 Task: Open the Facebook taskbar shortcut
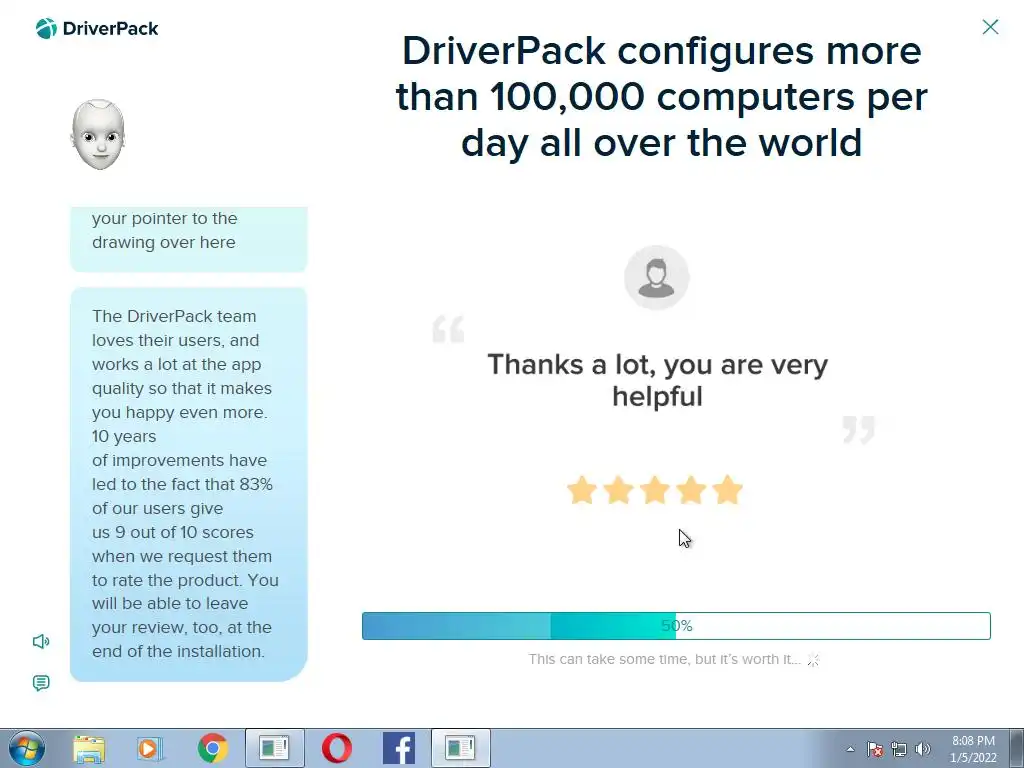(398, 748)
